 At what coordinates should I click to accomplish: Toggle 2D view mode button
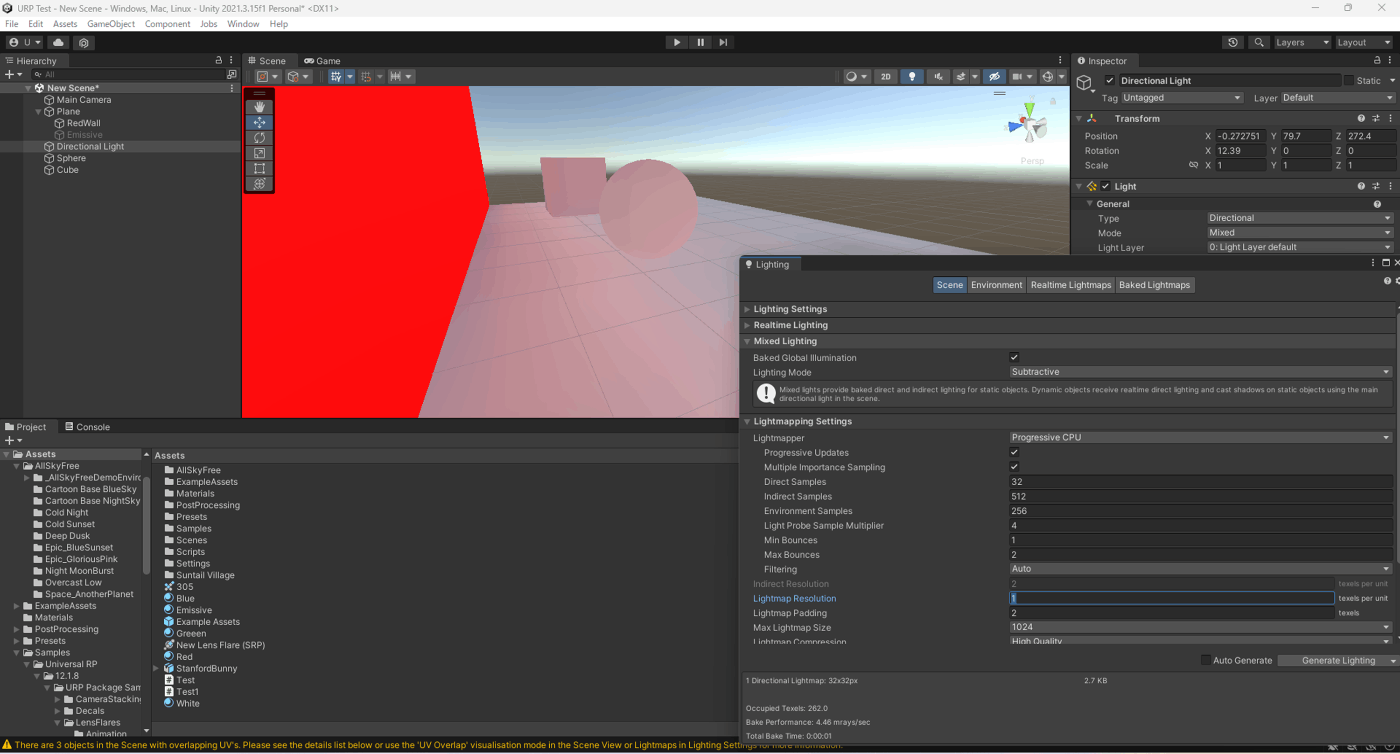pos(885,76)
